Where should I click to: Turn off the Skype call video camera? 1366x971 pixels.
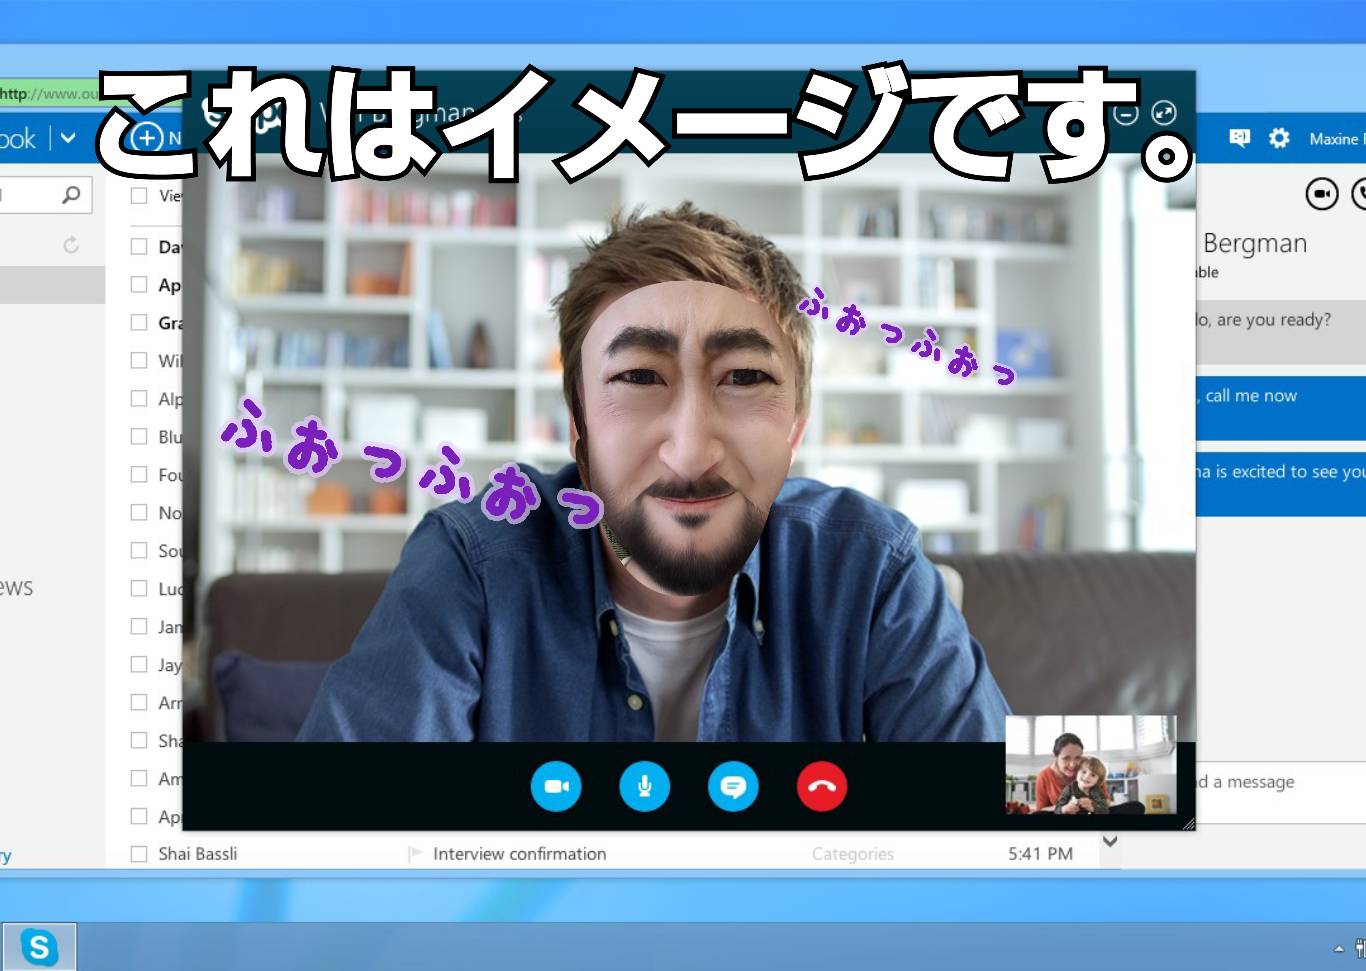(x=556, y=787)
